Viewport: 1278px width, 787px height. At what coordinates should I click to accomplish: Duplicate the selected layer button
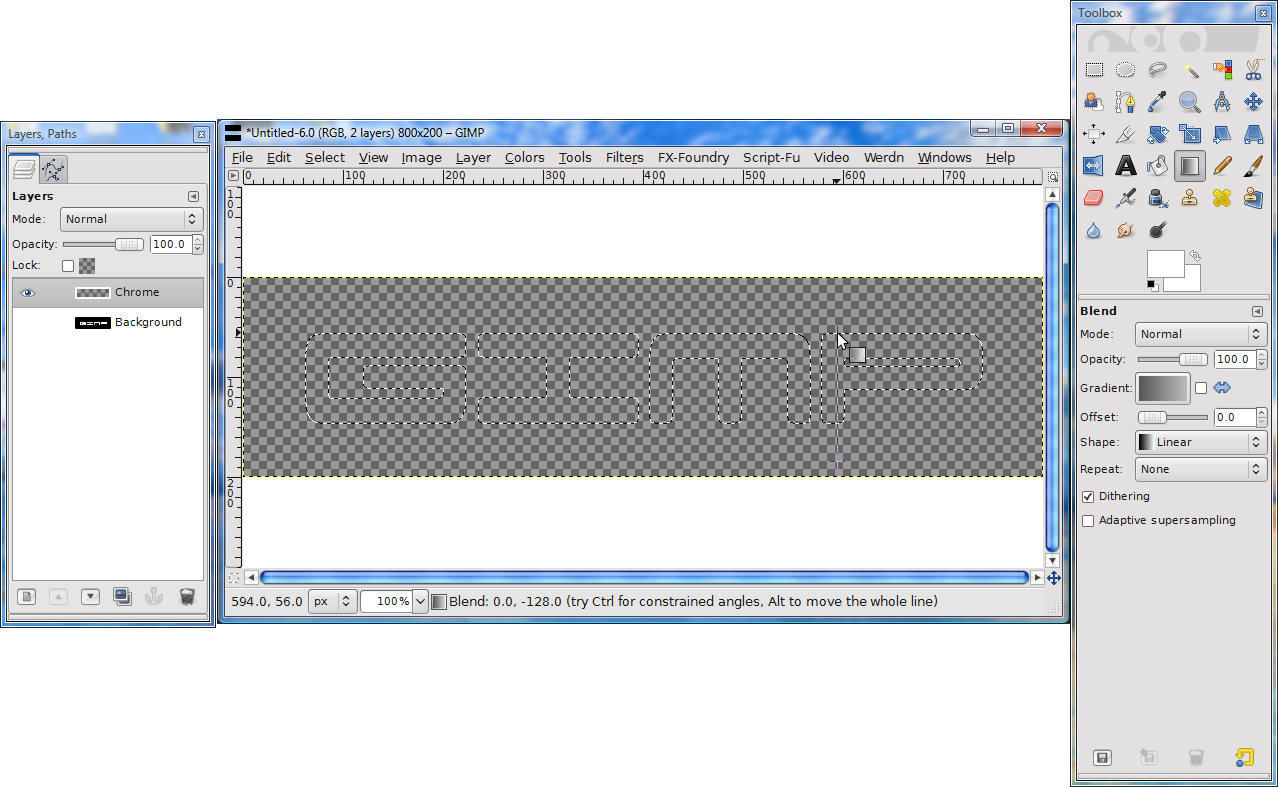pos(122,597)
